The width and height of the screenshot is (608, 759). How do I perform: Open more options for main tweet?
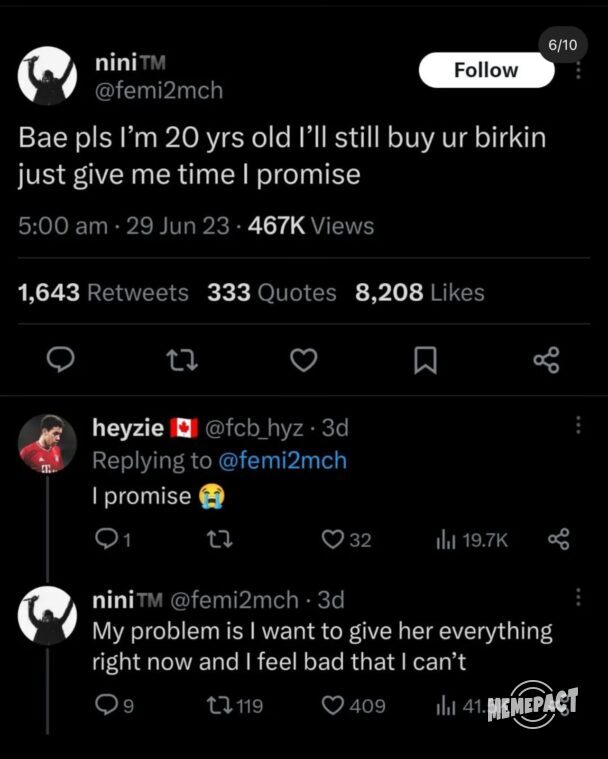tap(577, 71)
